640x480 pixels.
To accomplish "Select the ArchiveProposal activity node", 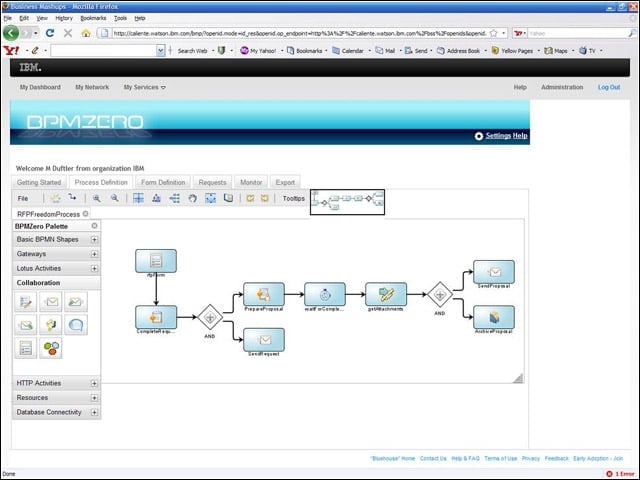I will [x=494, y=317].
